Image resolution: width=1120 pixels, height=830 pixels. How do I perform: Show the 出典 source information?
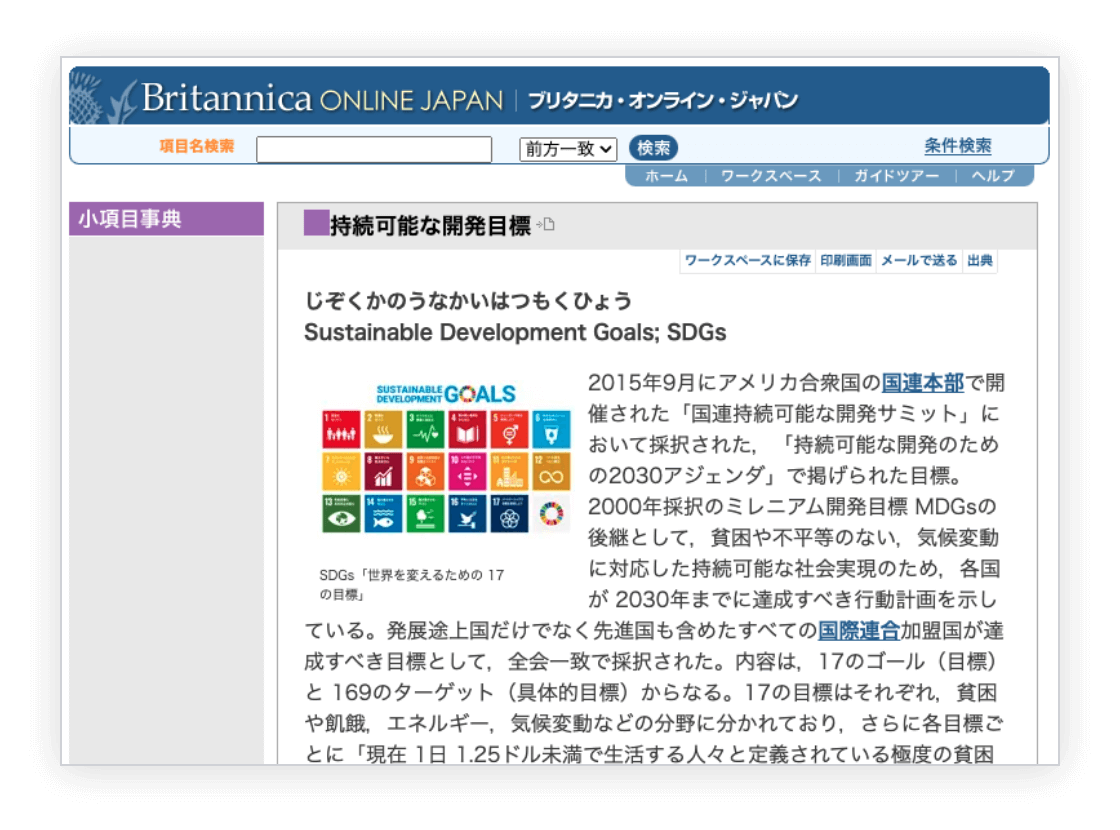point(980,261)
